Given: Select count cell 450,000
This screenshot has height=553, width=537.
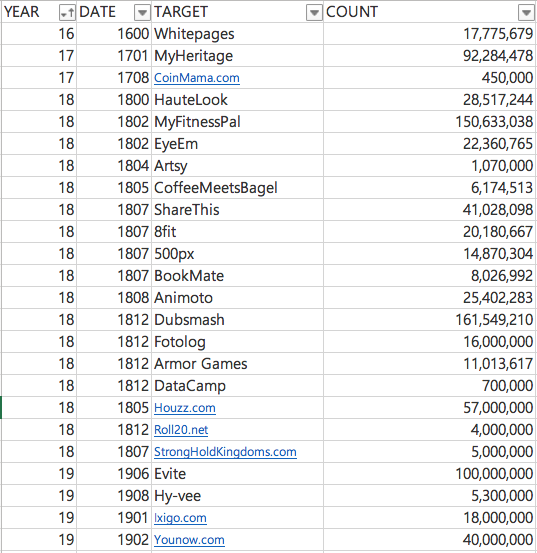Looking at the screenshot, I should click(430, 78).
